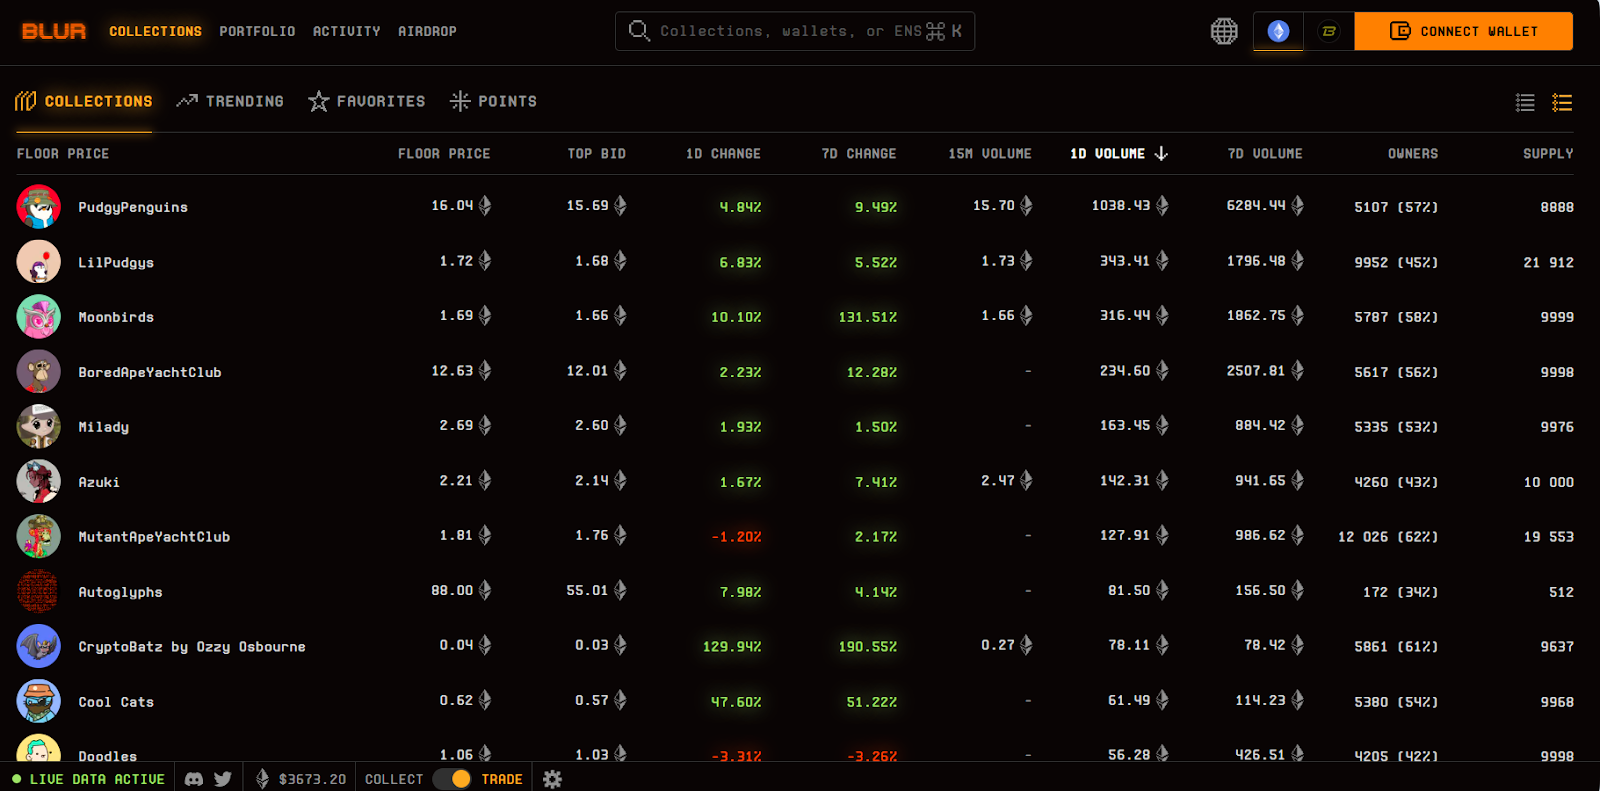Viewport: 1600px width, 791px height.
Task: Switch to the Trending tab
Action: (230, 101)
